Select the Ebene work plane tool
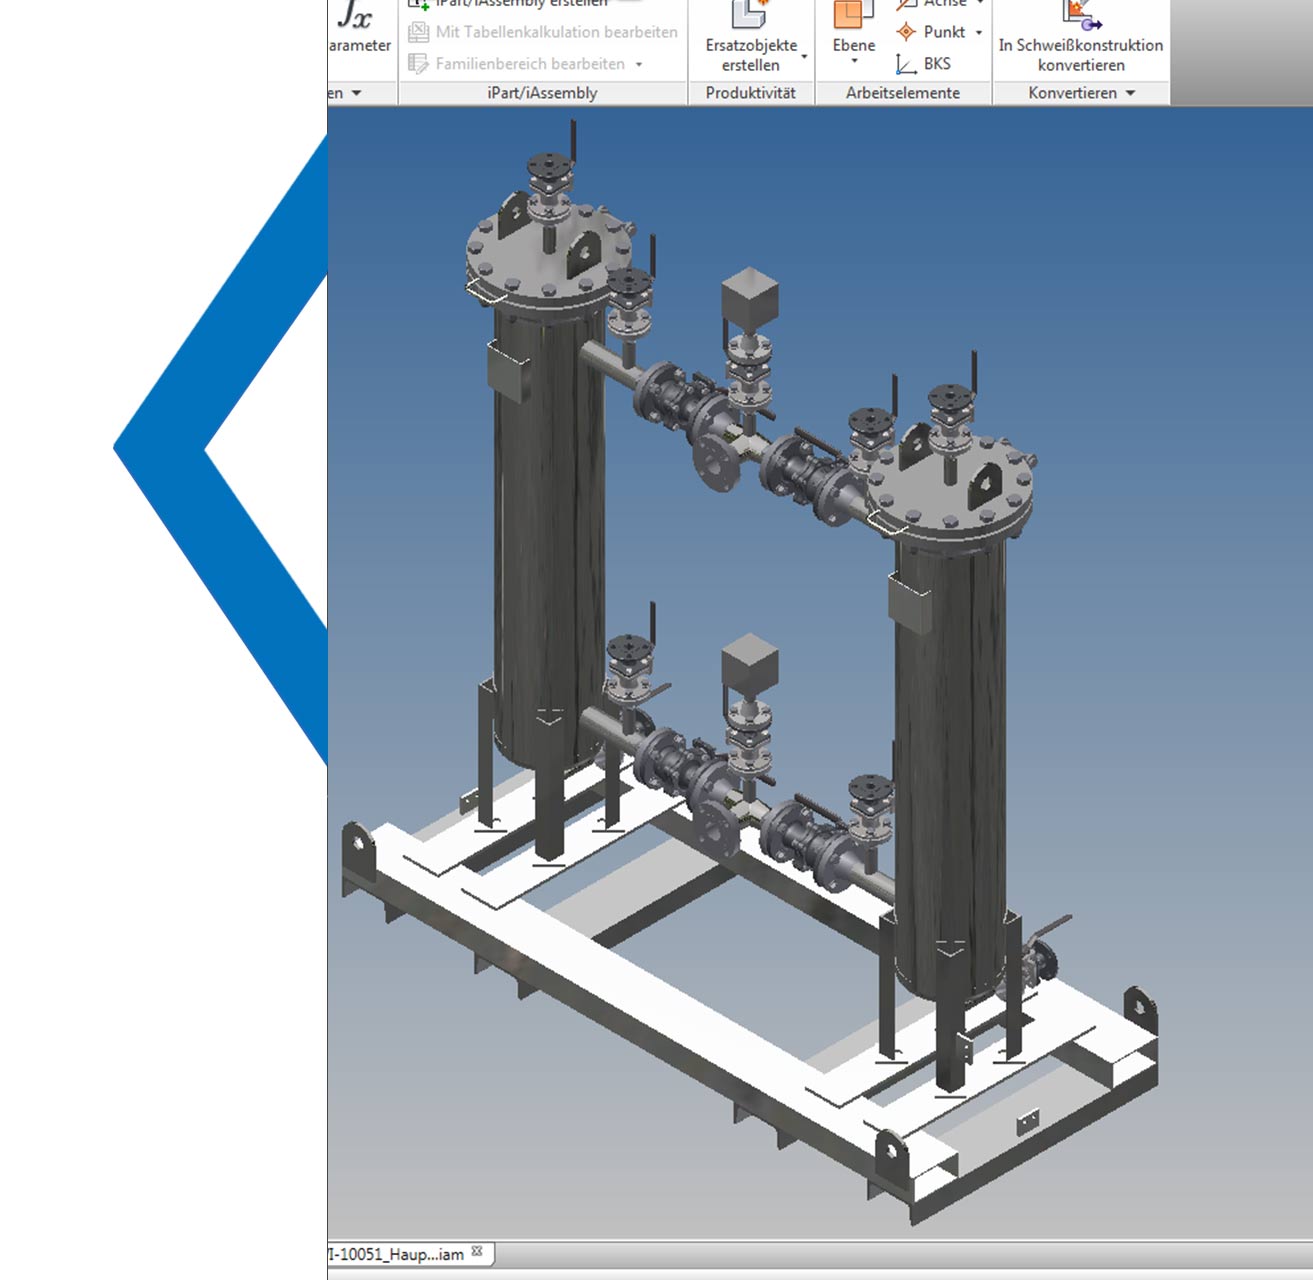 coord(853,16)
